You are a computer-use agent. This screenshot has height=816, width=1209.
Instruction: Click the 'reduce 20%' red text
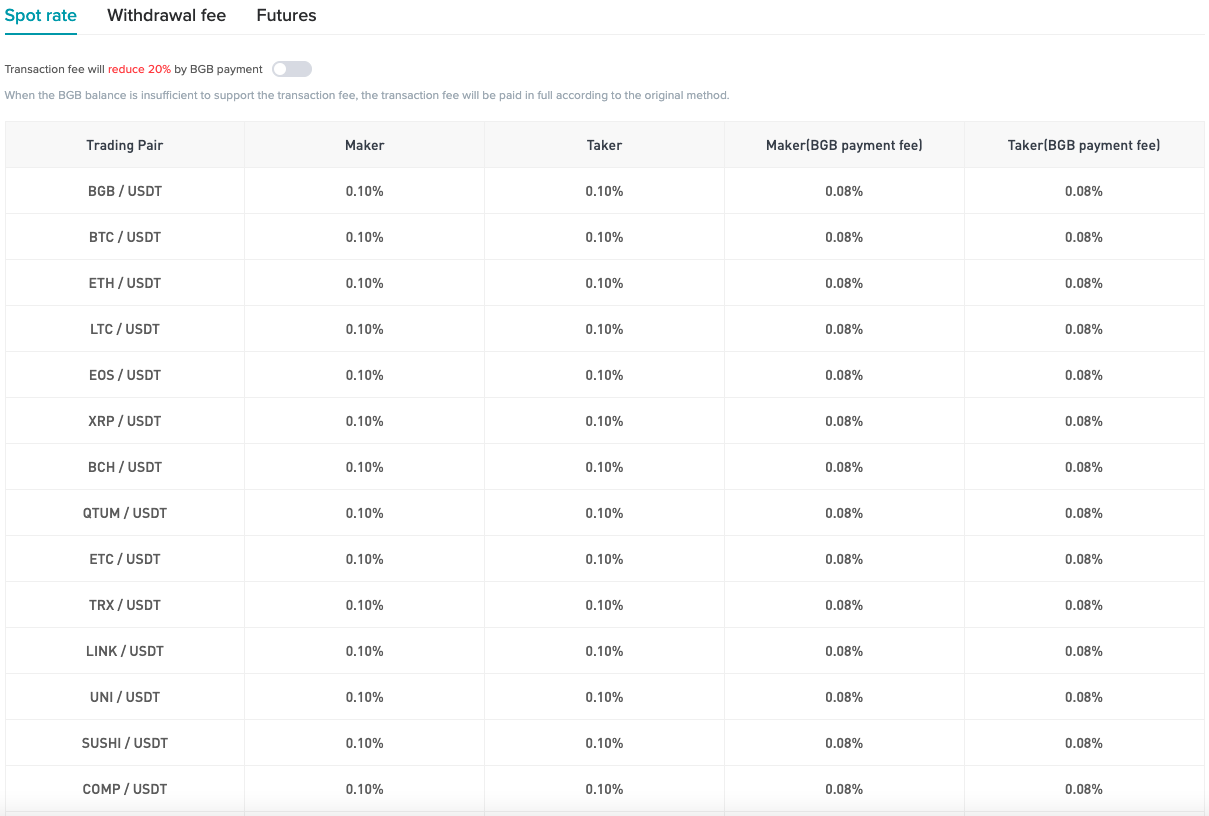point(139,69)
